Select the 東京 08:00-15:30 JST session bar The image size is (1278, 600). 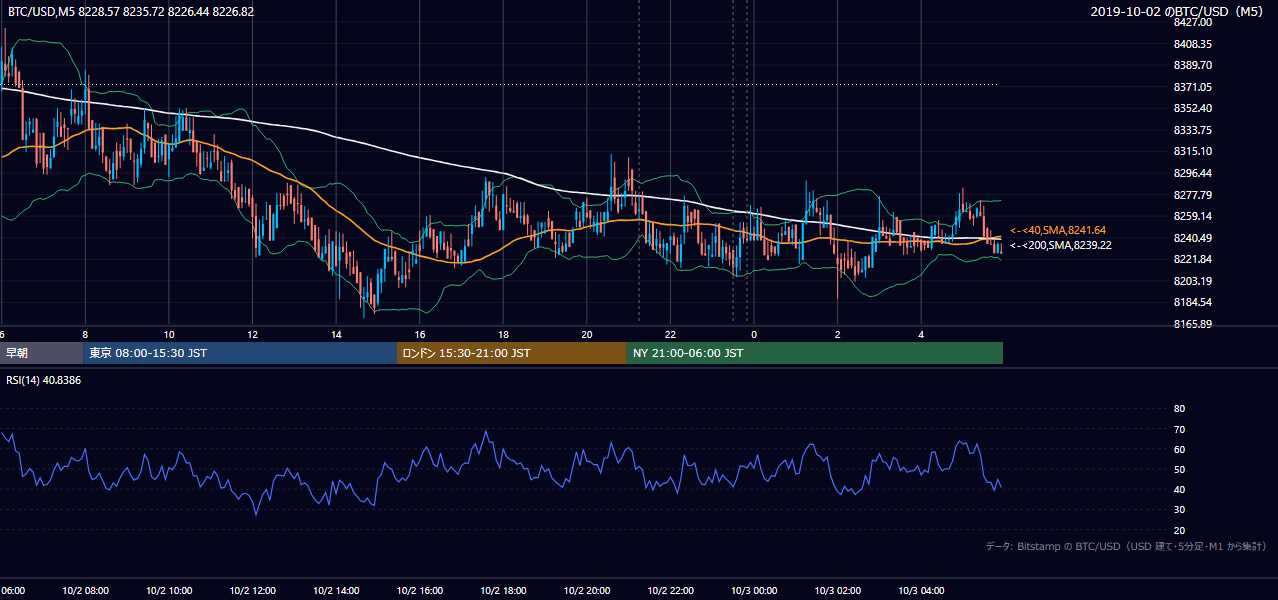(x=240, y=353)
